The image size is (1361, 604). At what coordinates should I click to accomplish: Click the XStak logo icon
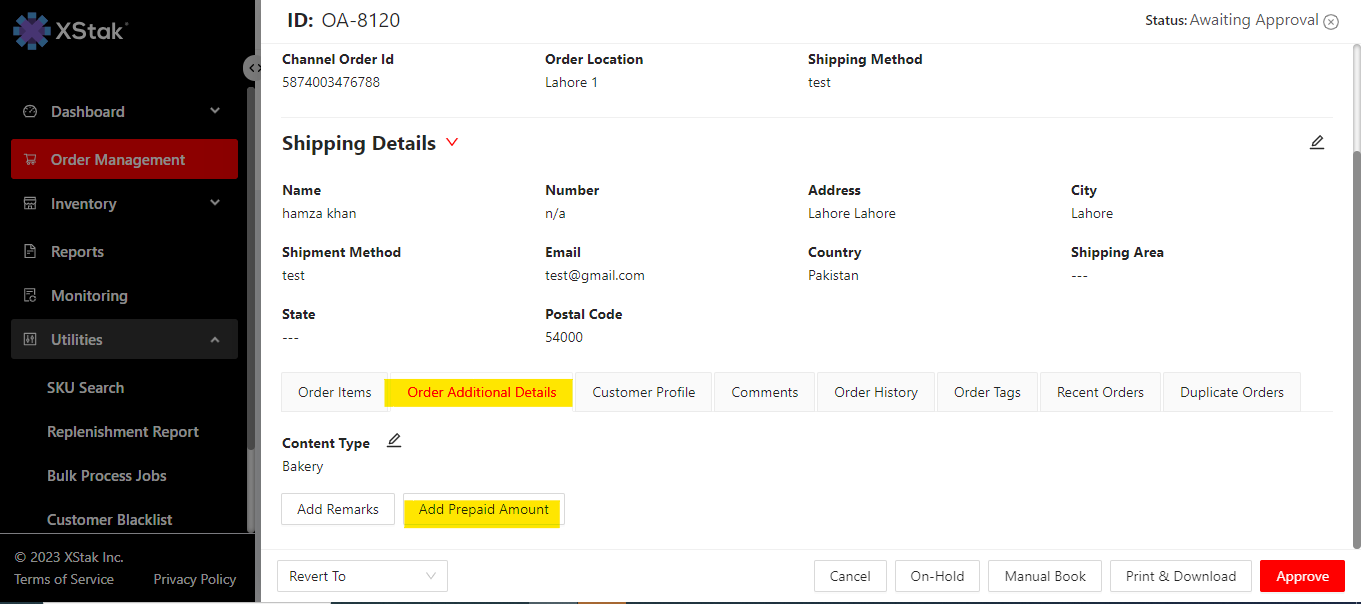click(x=31, y=30)
